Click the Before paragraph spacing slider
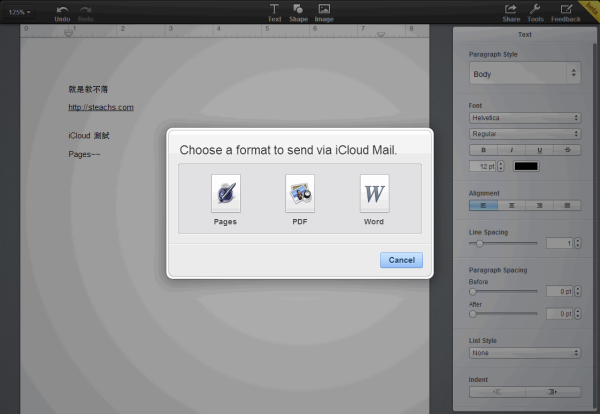 coord(503,292)
